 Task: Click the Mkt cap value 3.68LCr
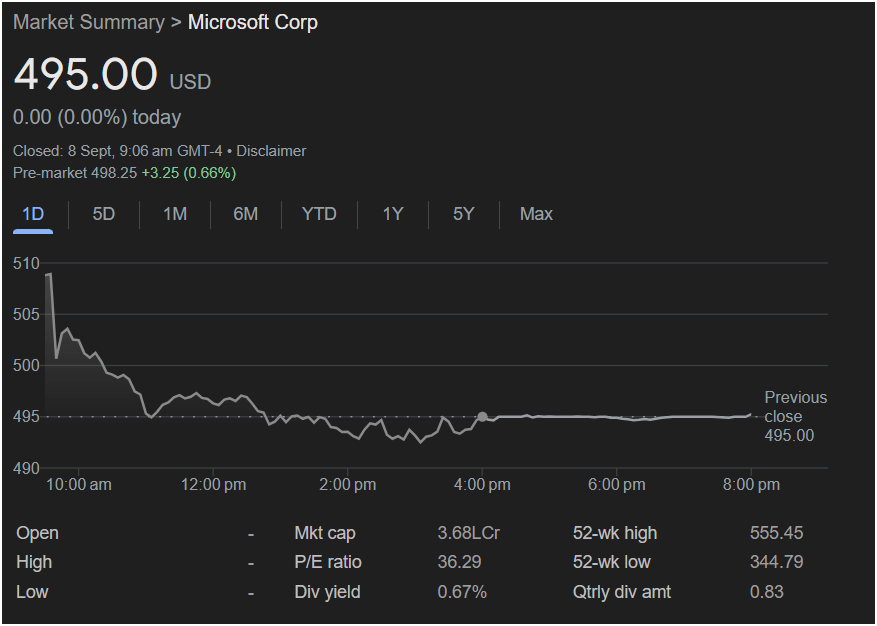point(468,533)
